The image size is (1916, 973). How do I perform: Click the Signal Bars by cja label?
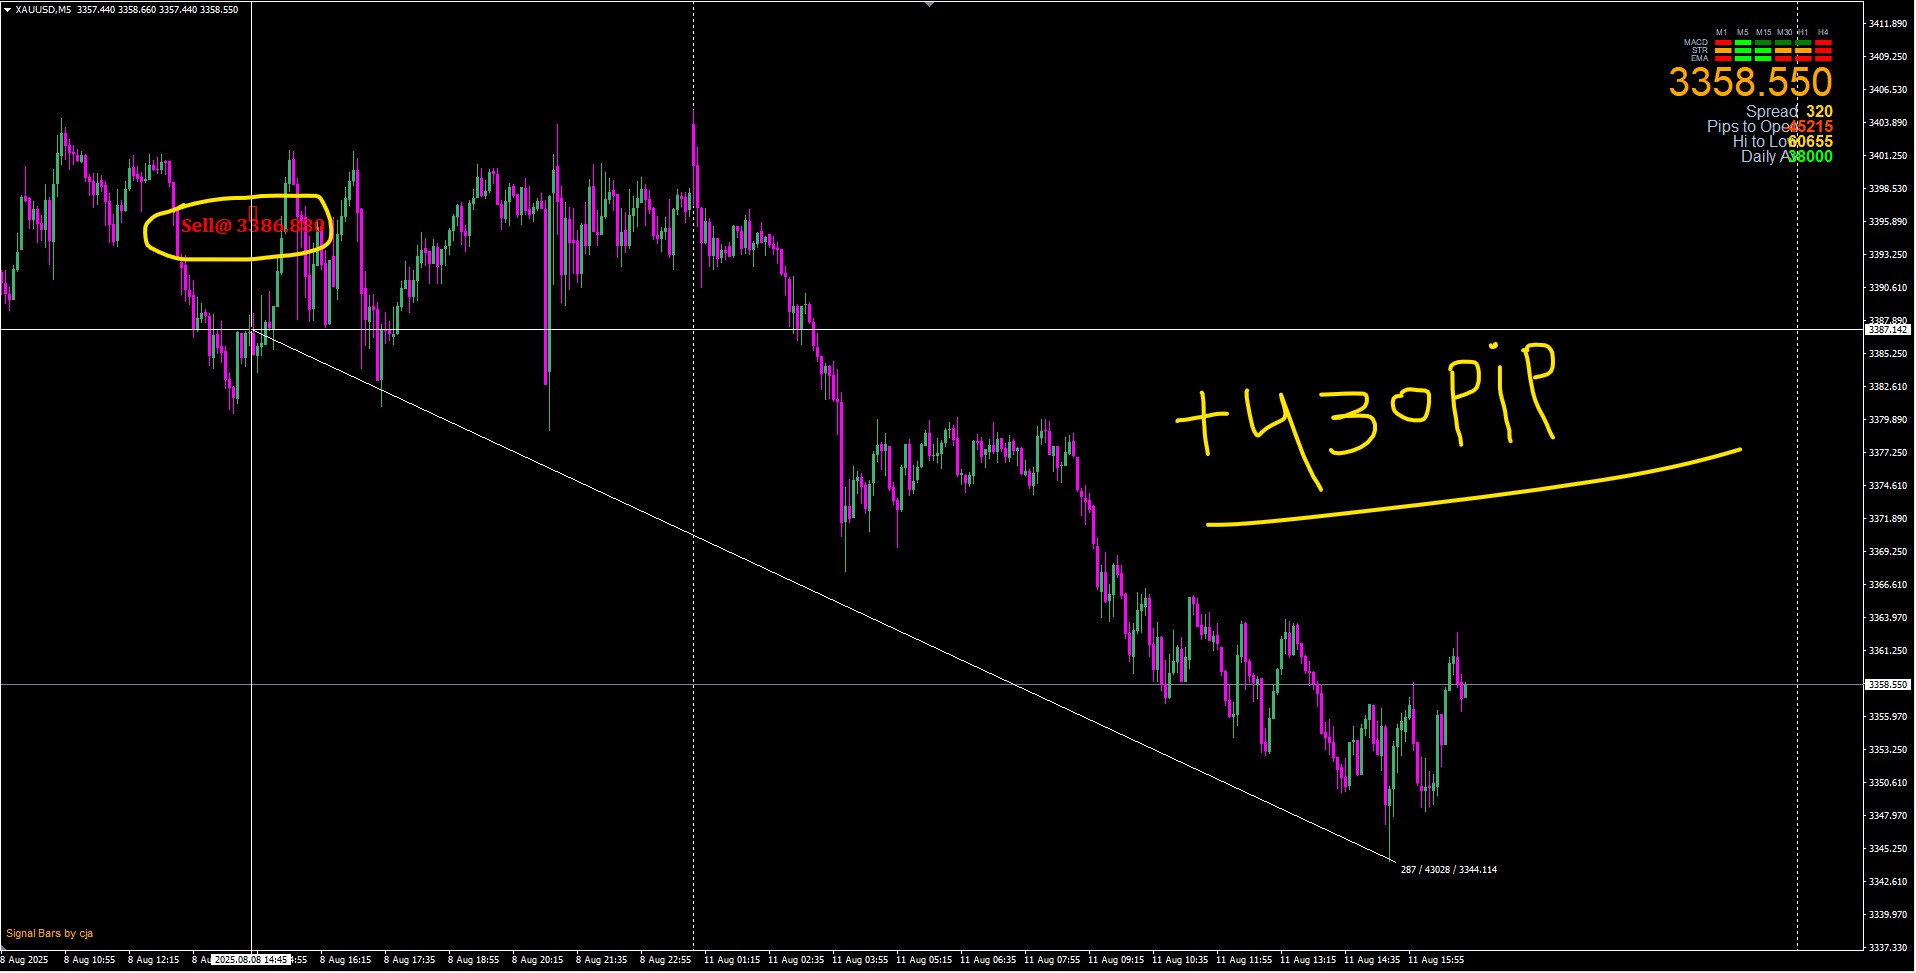point(50,934)
